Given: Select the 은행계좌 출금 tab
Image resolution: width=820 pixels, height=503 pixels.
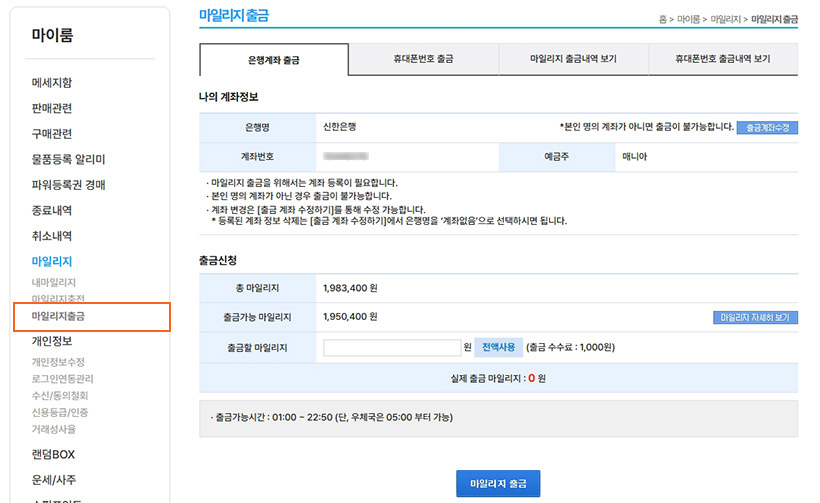Looking at the screenshot, I should pos(274,60).
